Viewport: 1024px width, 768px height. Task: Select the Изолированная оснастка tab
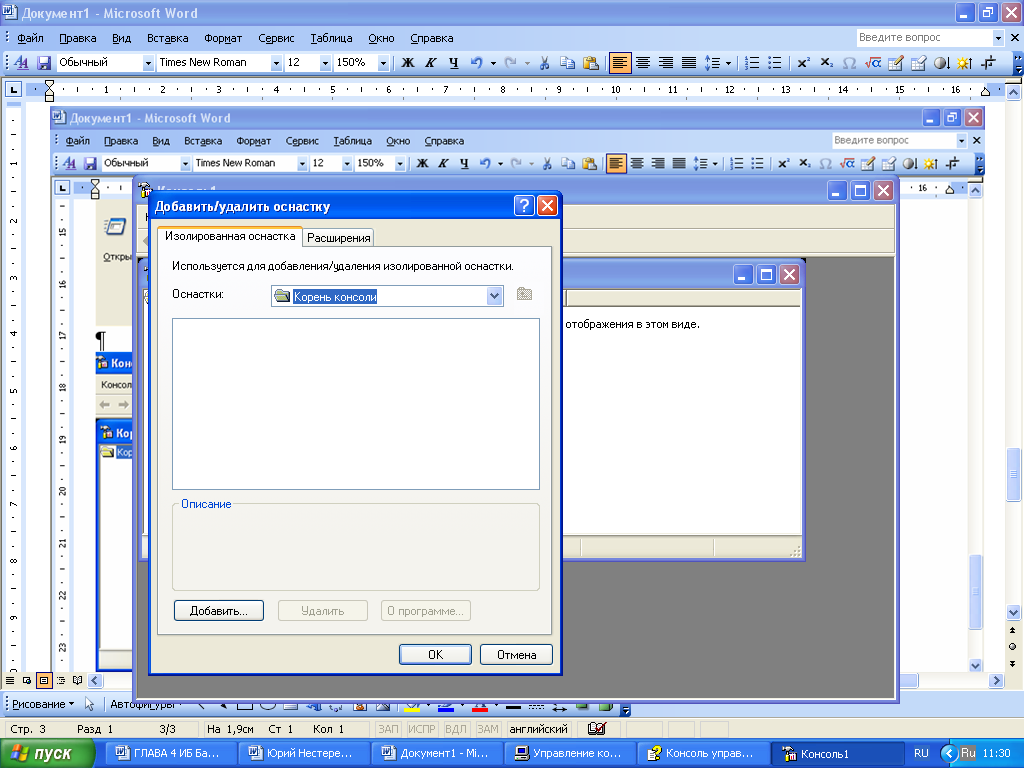230,236
